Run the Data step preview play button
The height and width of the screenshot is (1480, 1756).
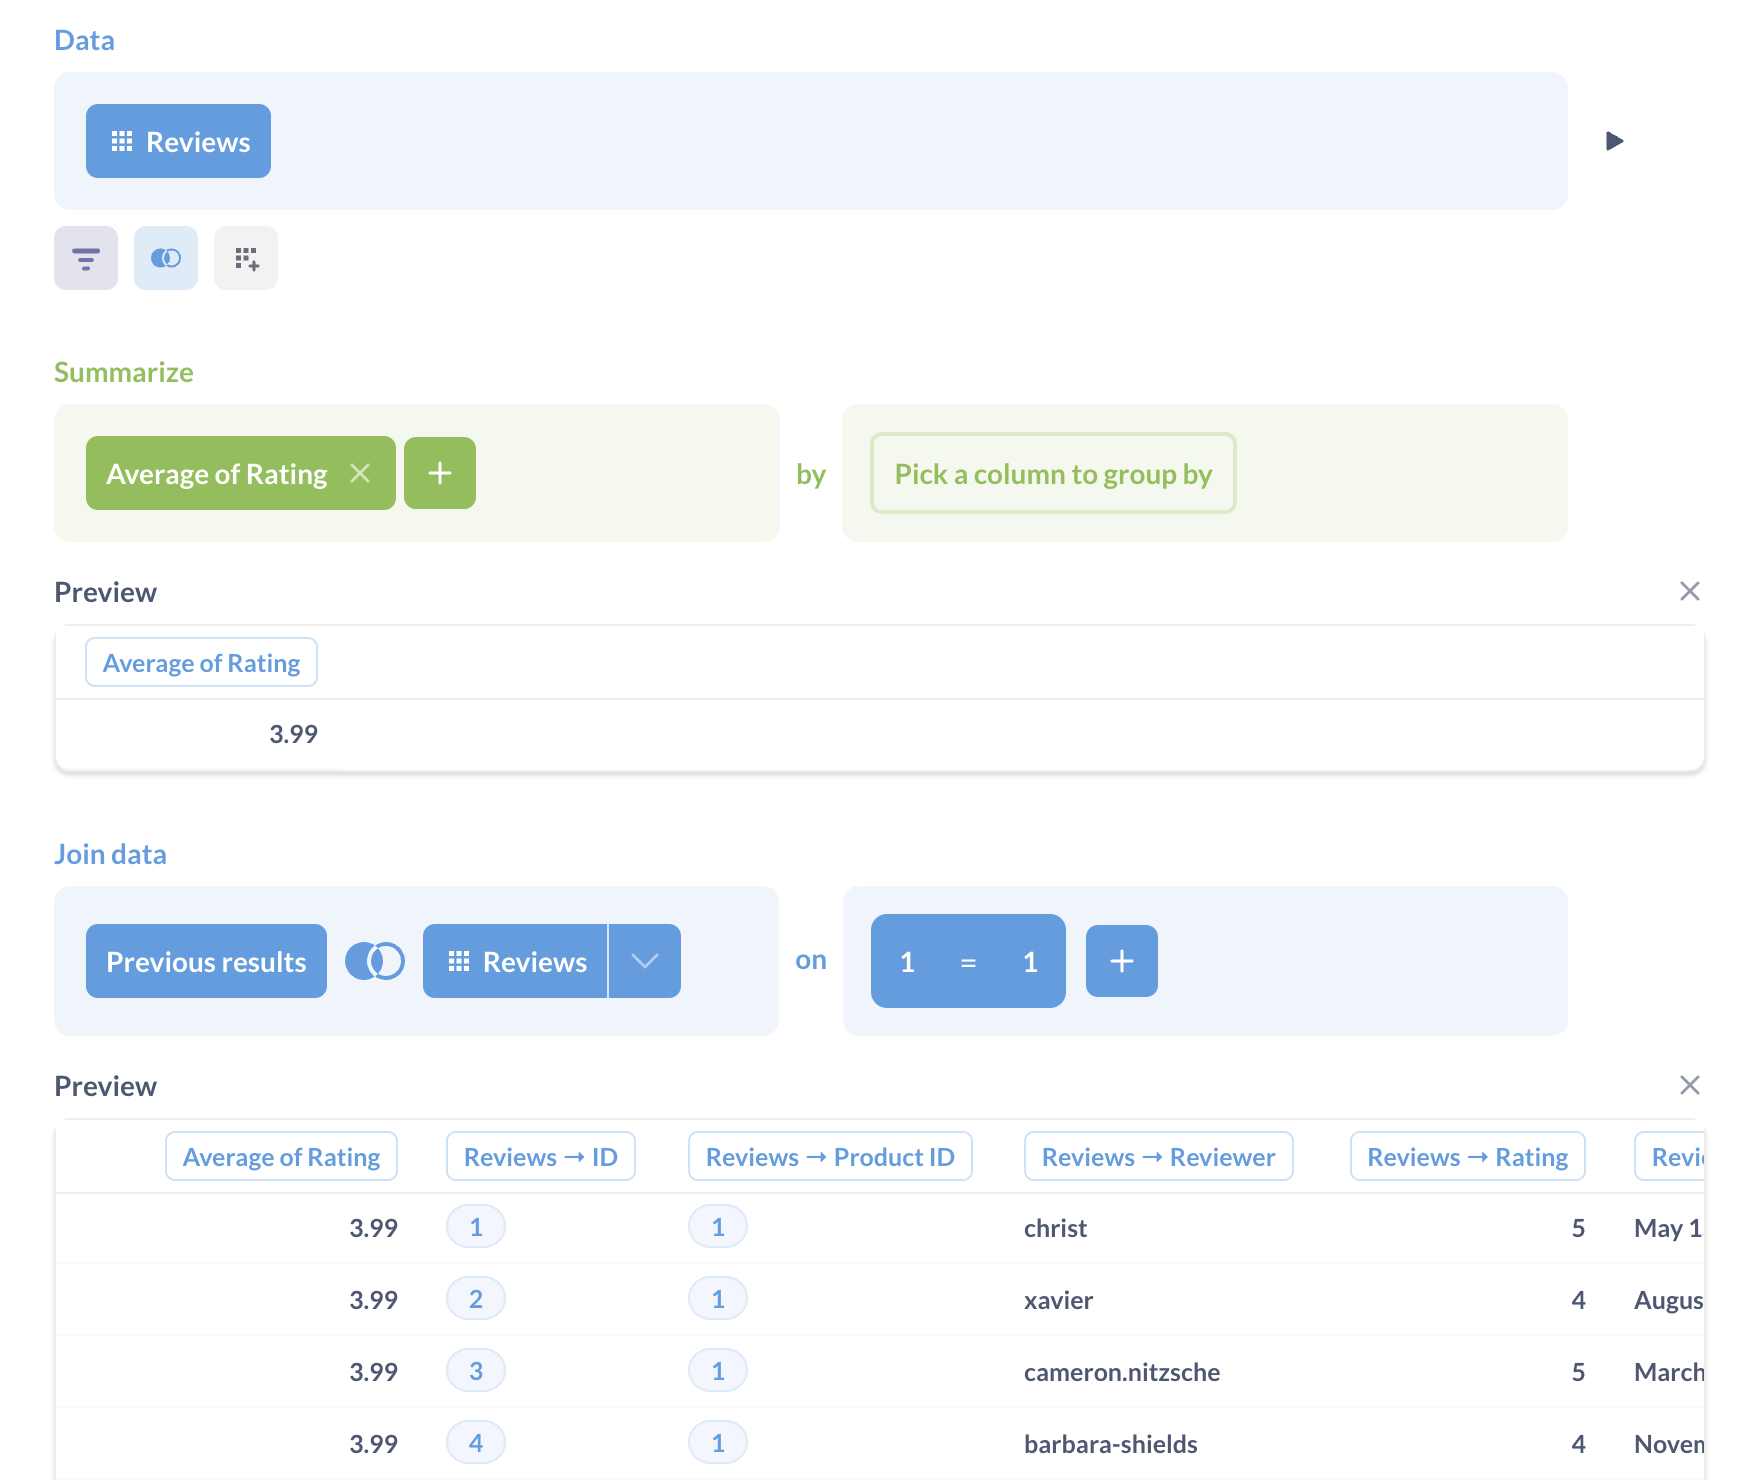[x=1614, y=141]
